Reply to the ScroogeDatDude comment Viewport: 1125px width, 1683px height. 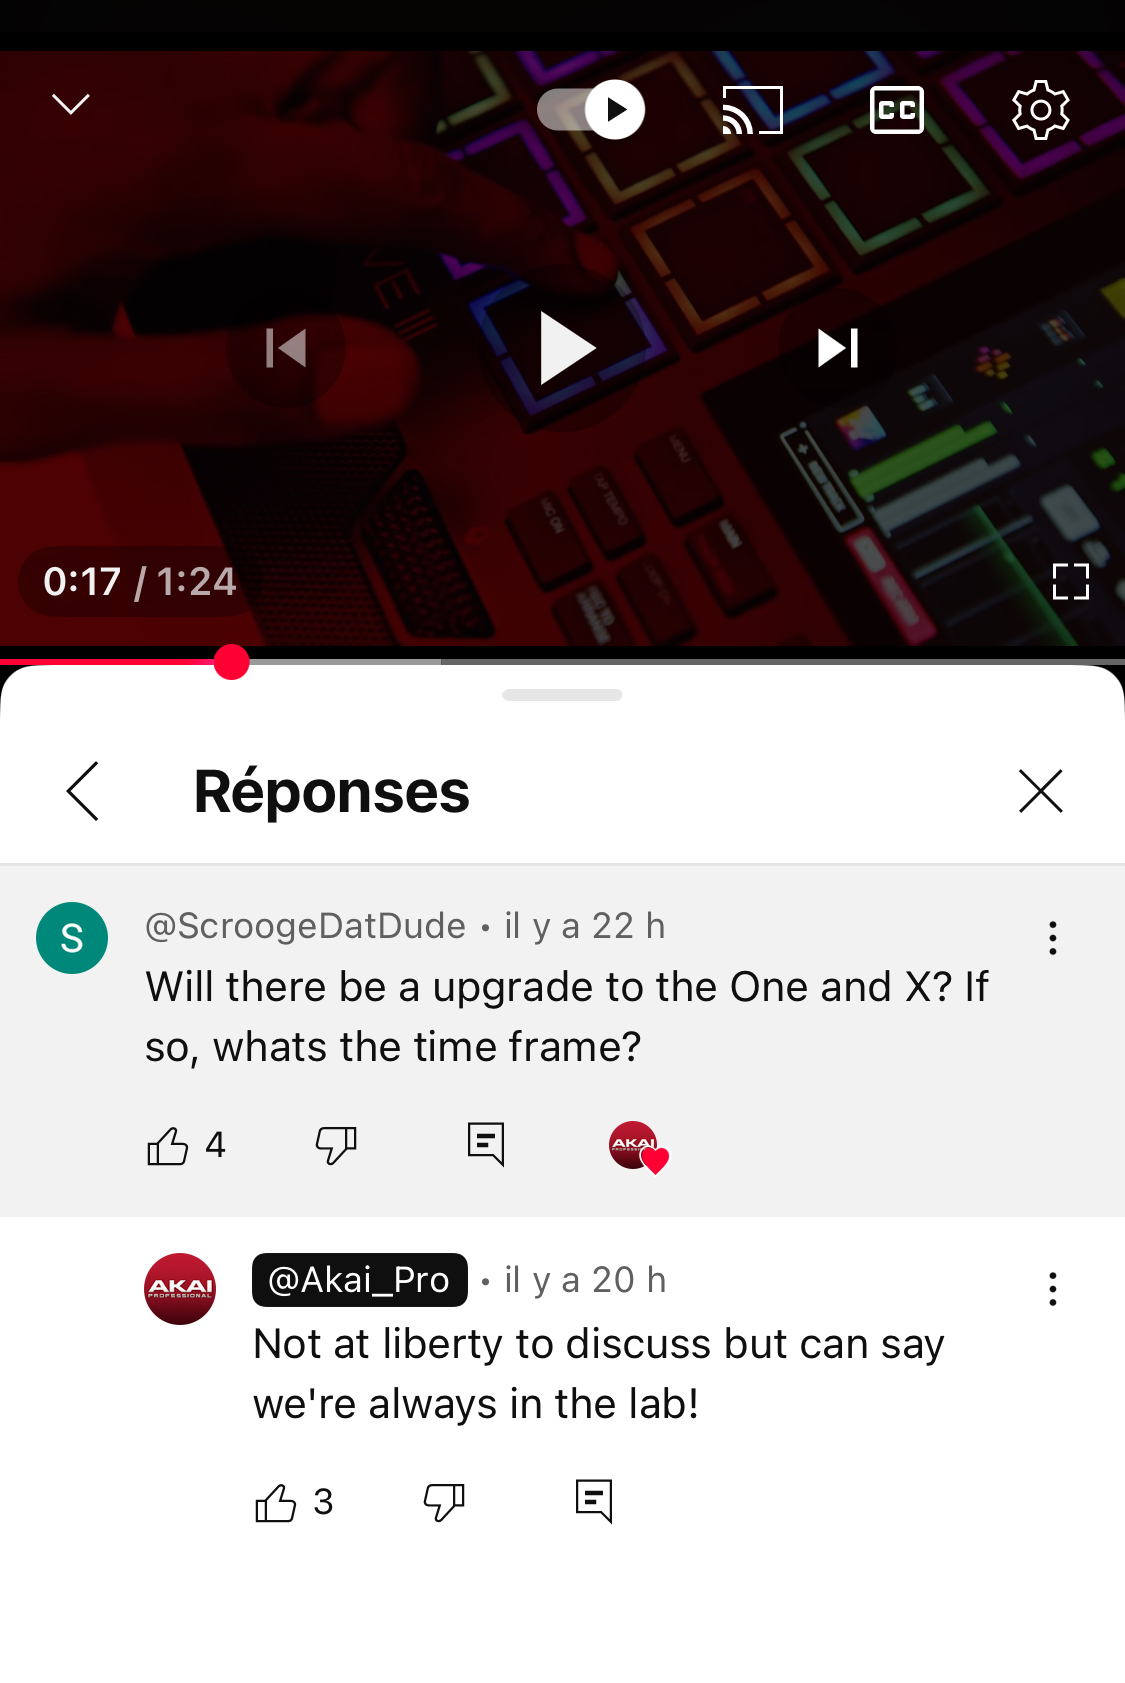486,1144
